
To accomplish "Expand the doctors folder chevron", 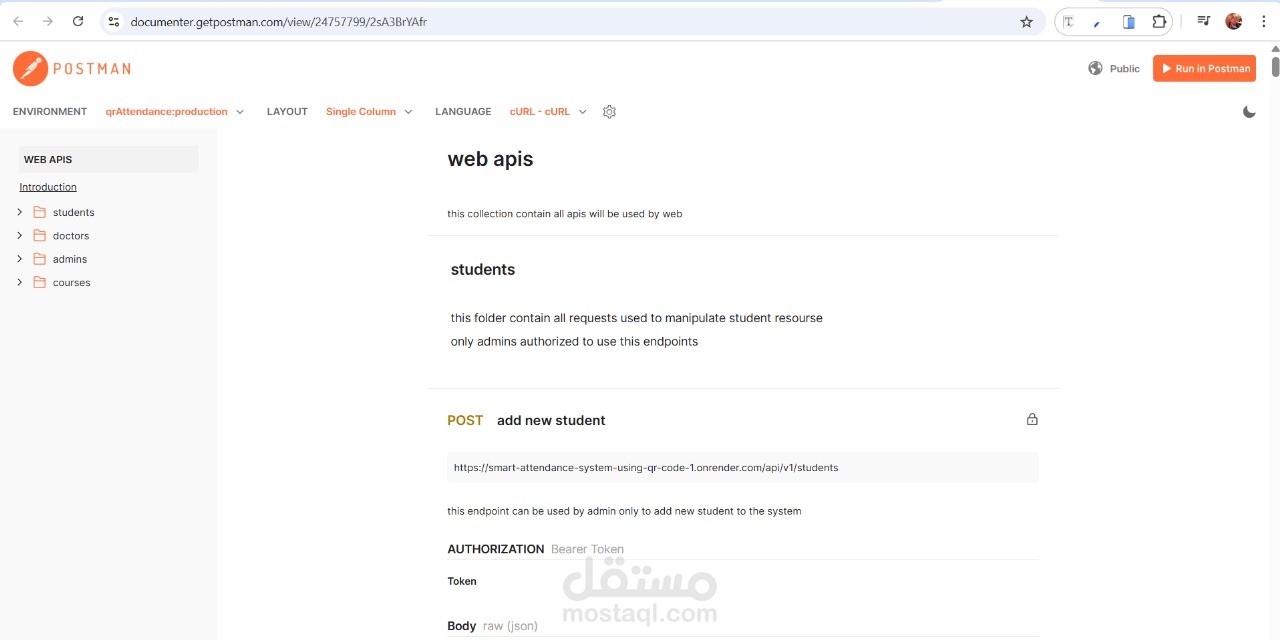I will [x=19, y=235].
